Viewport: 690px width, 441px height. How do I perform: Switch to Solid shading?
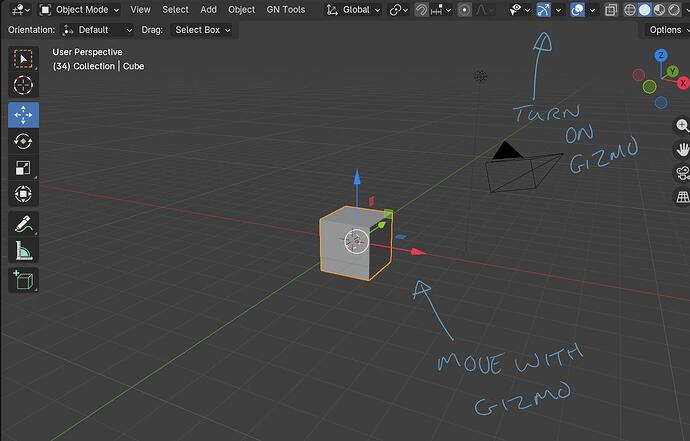pos(645,10)
